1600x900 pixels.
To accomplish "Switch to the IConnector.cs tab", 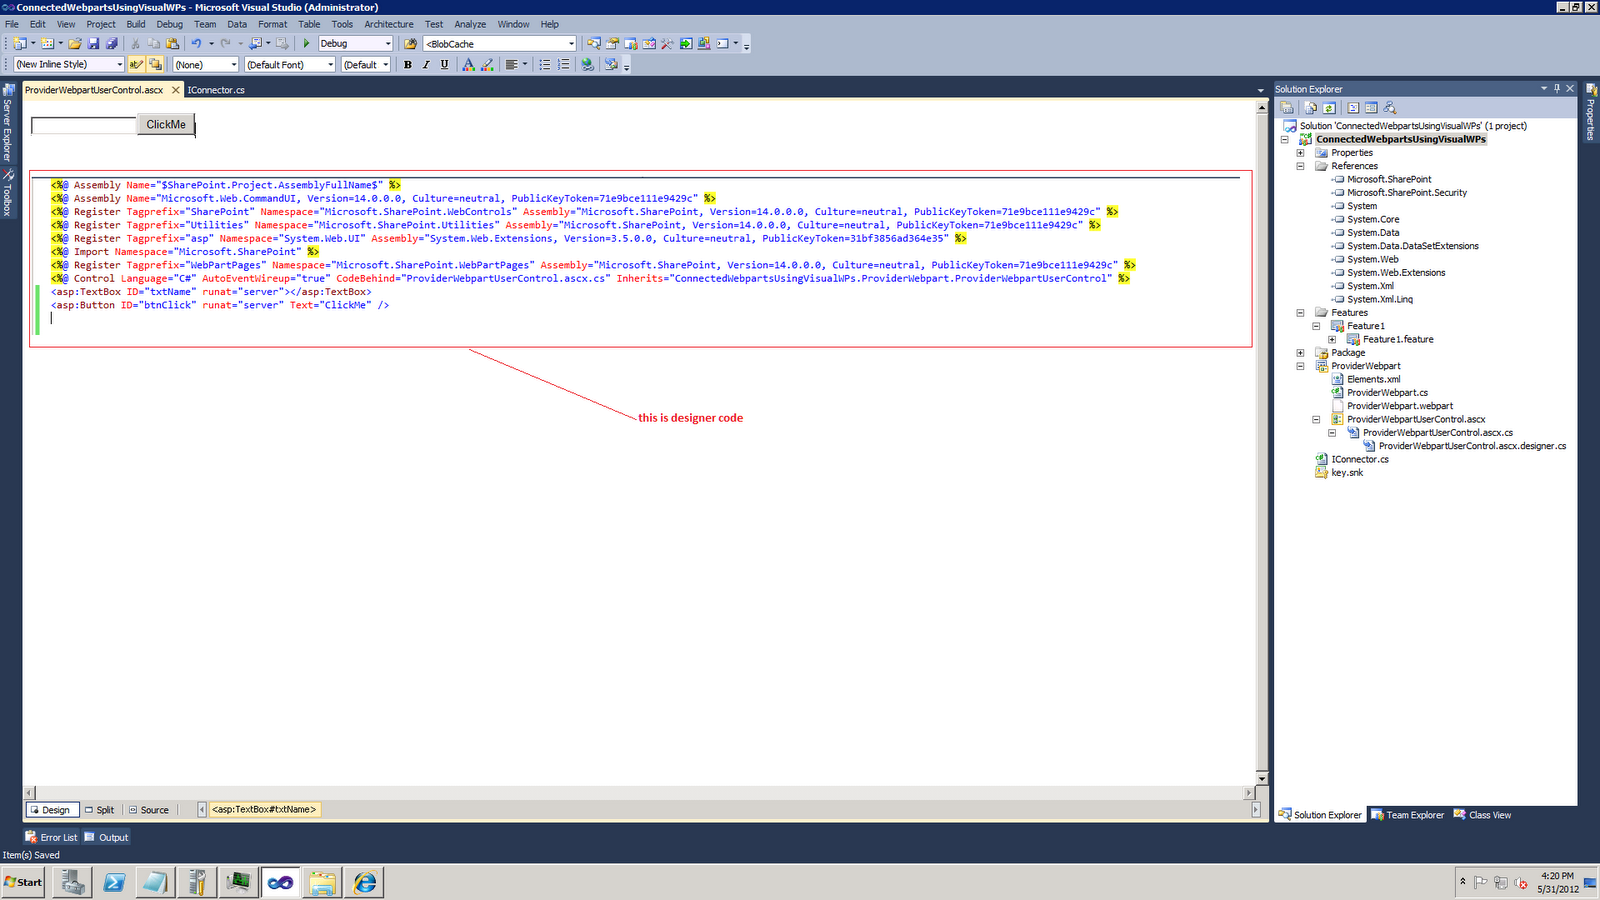I will pos(216,90).
